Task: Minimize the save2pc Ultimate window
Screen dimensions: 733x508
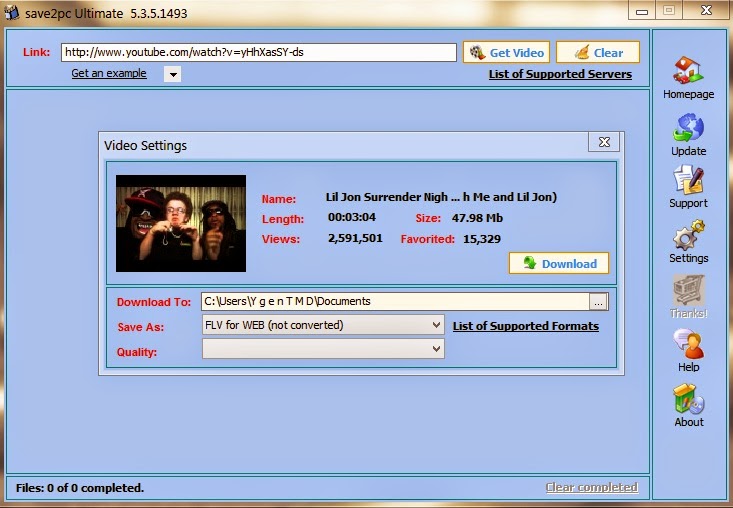Action: pos(642,10)
